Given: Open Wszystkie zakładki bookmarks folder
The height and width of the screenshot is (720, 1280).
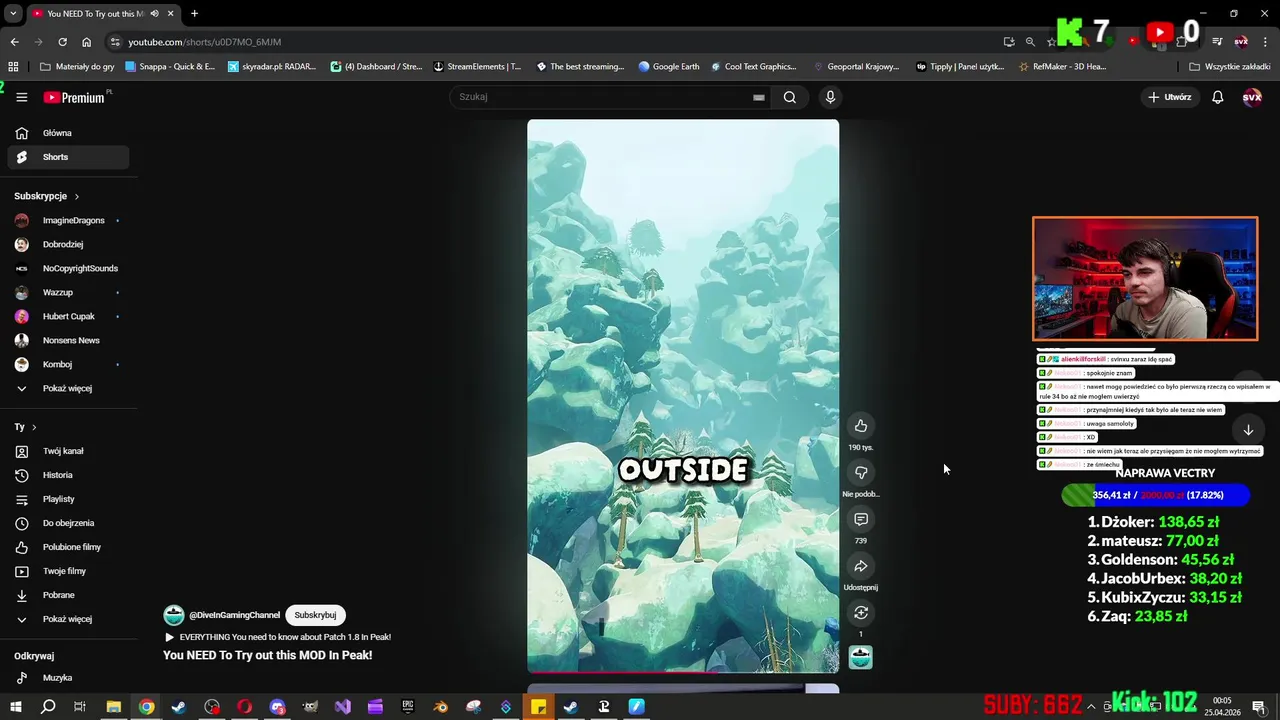Looking at the screenshot, I should 1229,67.
